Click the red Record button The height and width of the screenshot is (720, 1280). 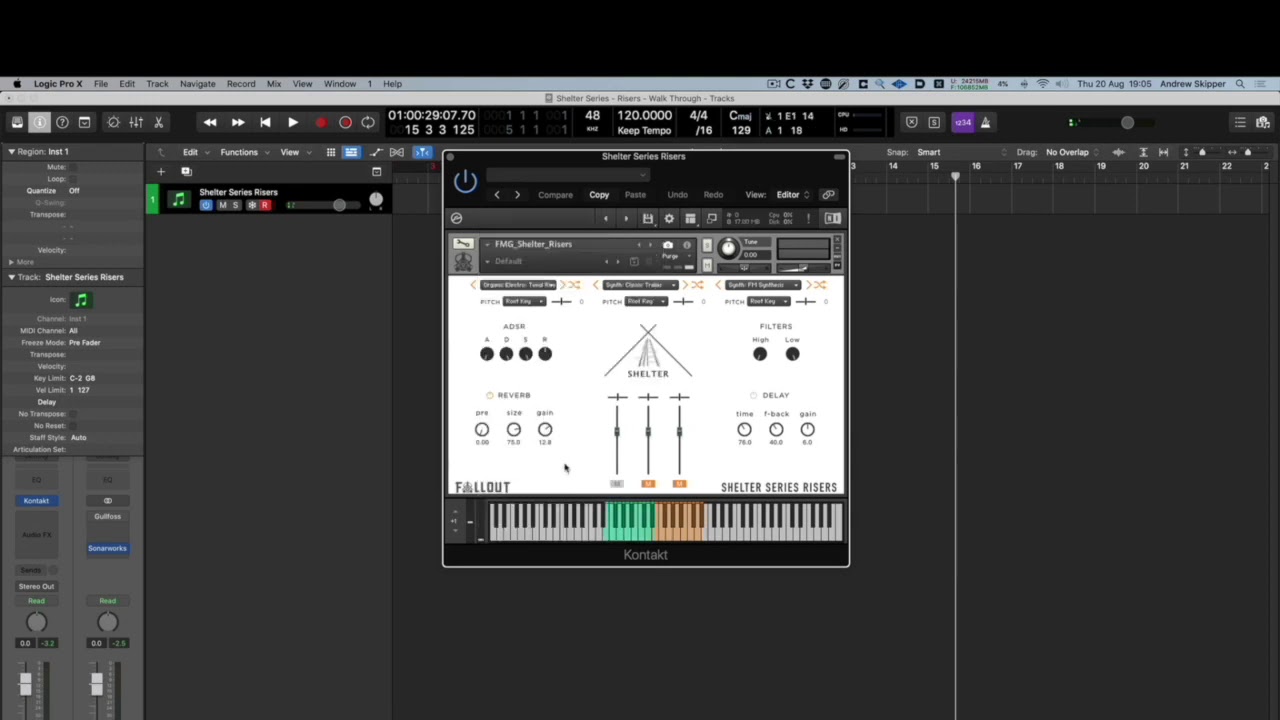click(320, 122)
